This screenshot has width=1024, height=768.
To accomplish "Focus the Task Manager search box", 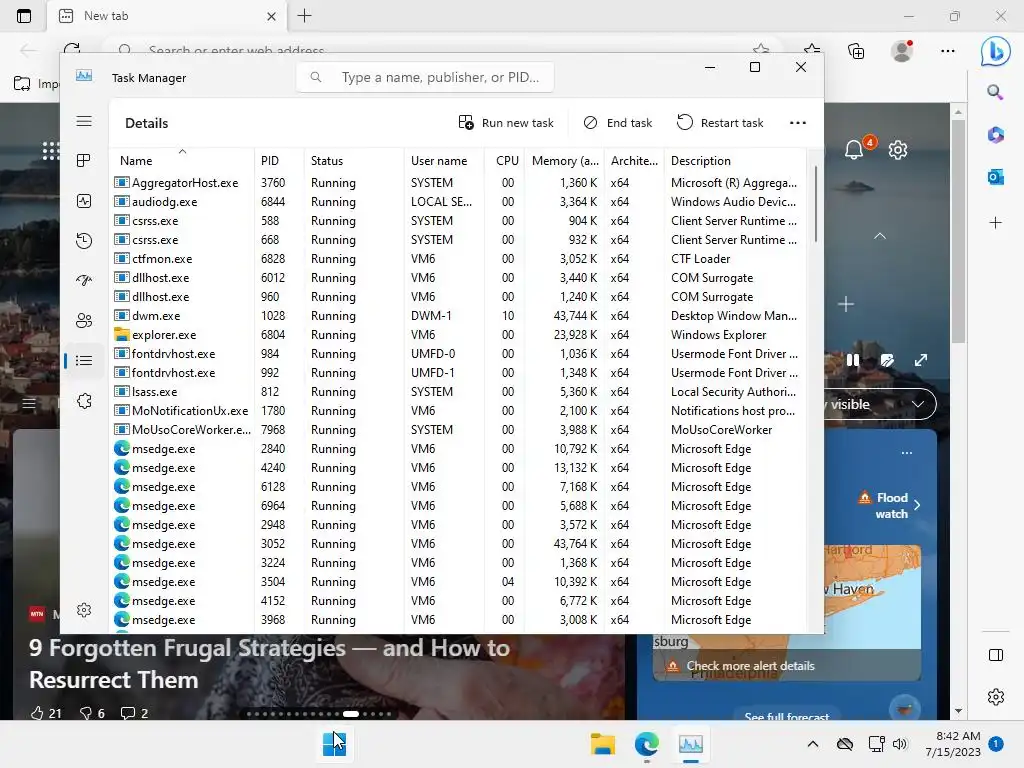I will [425, 77].
